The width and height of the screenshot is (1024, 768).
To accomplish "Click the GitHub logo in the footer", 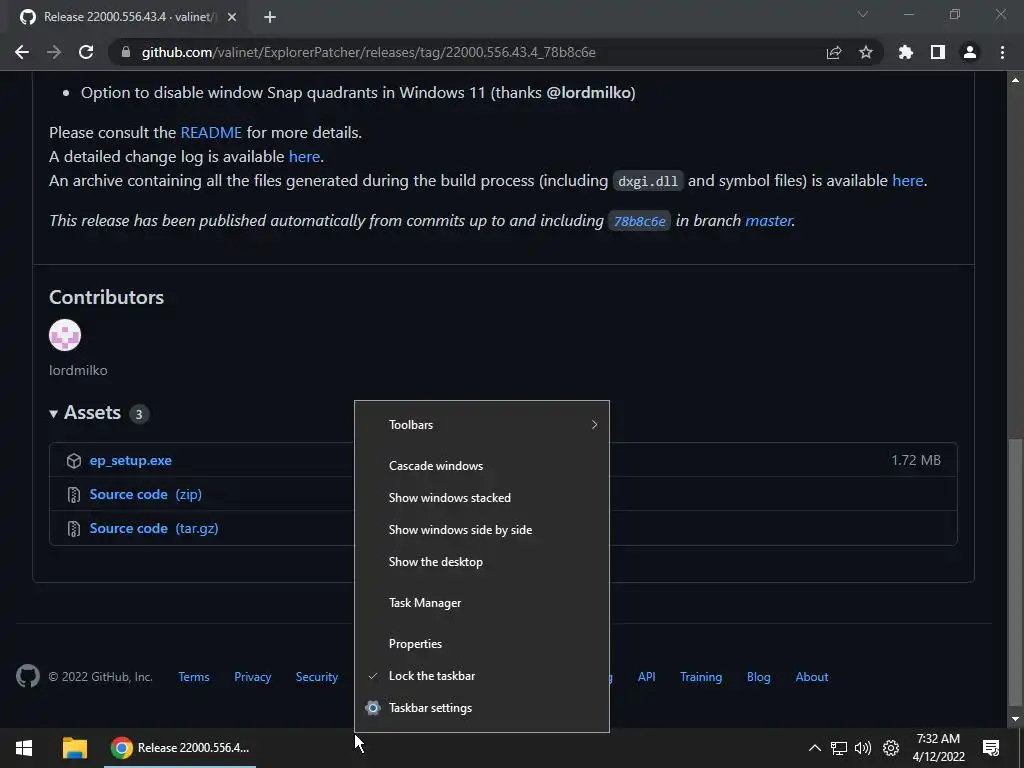I will click(27, 677).
